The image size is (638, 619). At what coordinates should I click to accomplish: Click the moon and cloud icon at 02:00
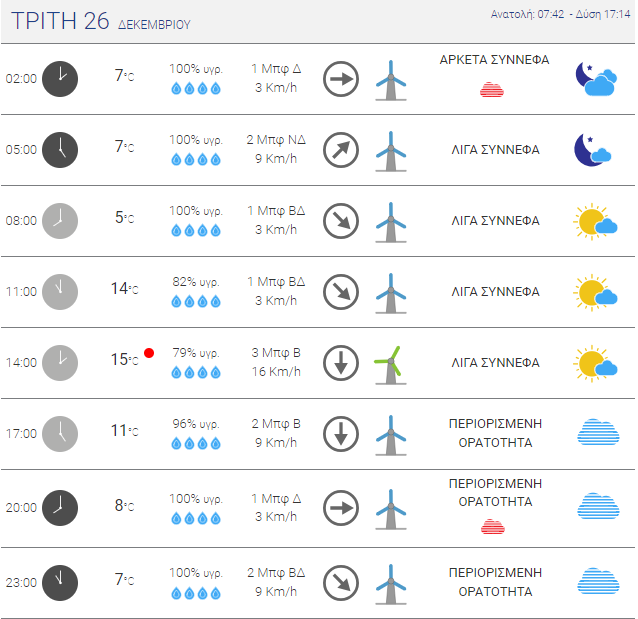(594, 79)
